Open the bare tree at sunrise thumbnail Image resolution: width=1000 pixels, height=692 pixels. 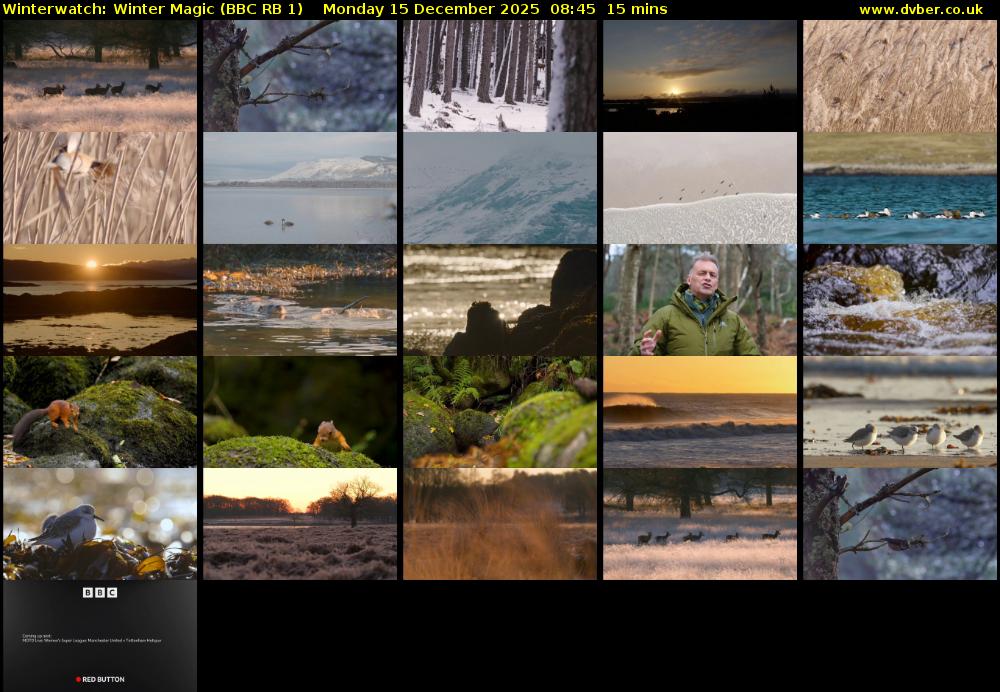(x=300, y=524)
